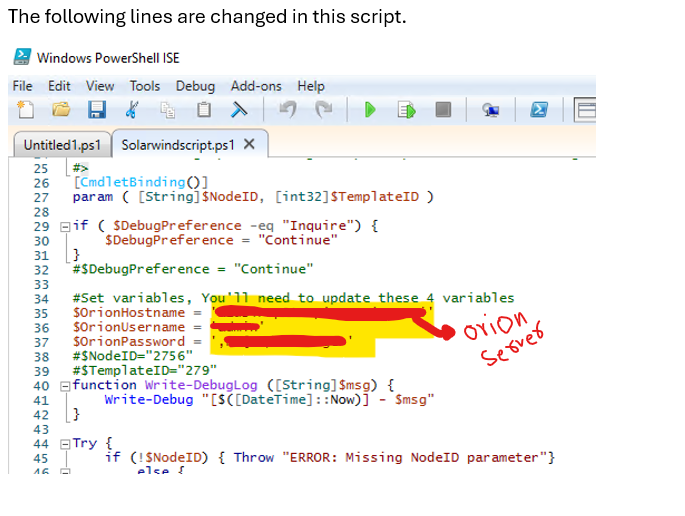Click the #$TemplateID="279" comment line
The image size is (685, 516).
(145, 371)
